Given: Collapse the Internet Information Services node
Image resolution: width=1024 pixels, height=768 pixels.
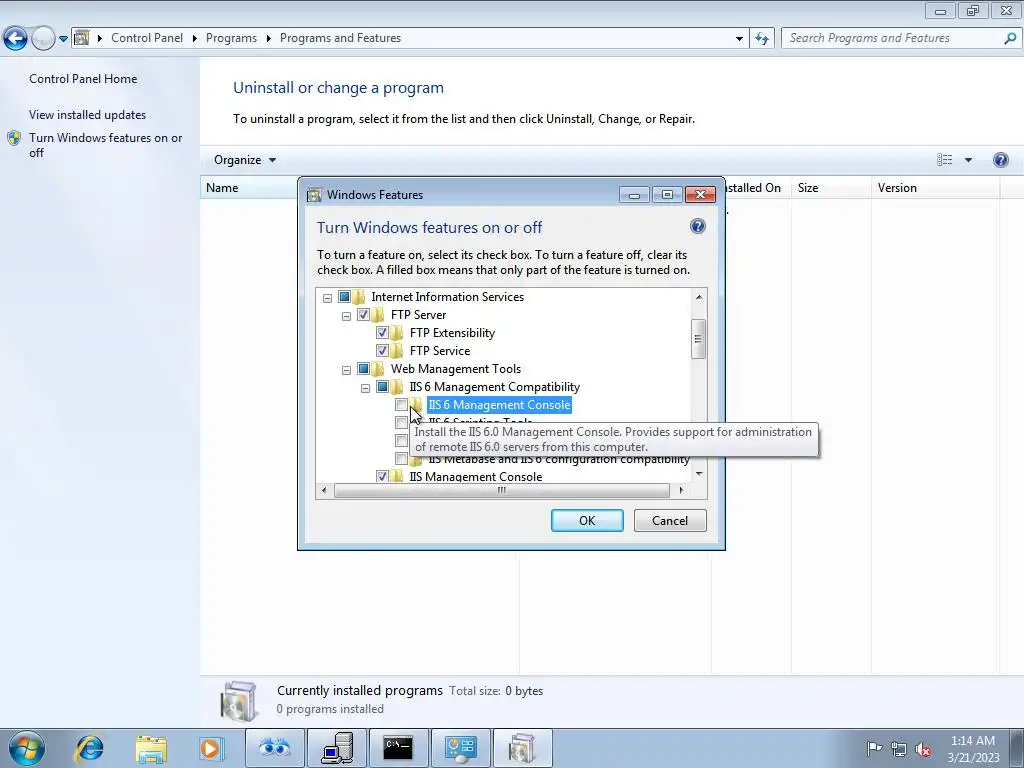Looking at the screenshot, I should coord(327,298).
